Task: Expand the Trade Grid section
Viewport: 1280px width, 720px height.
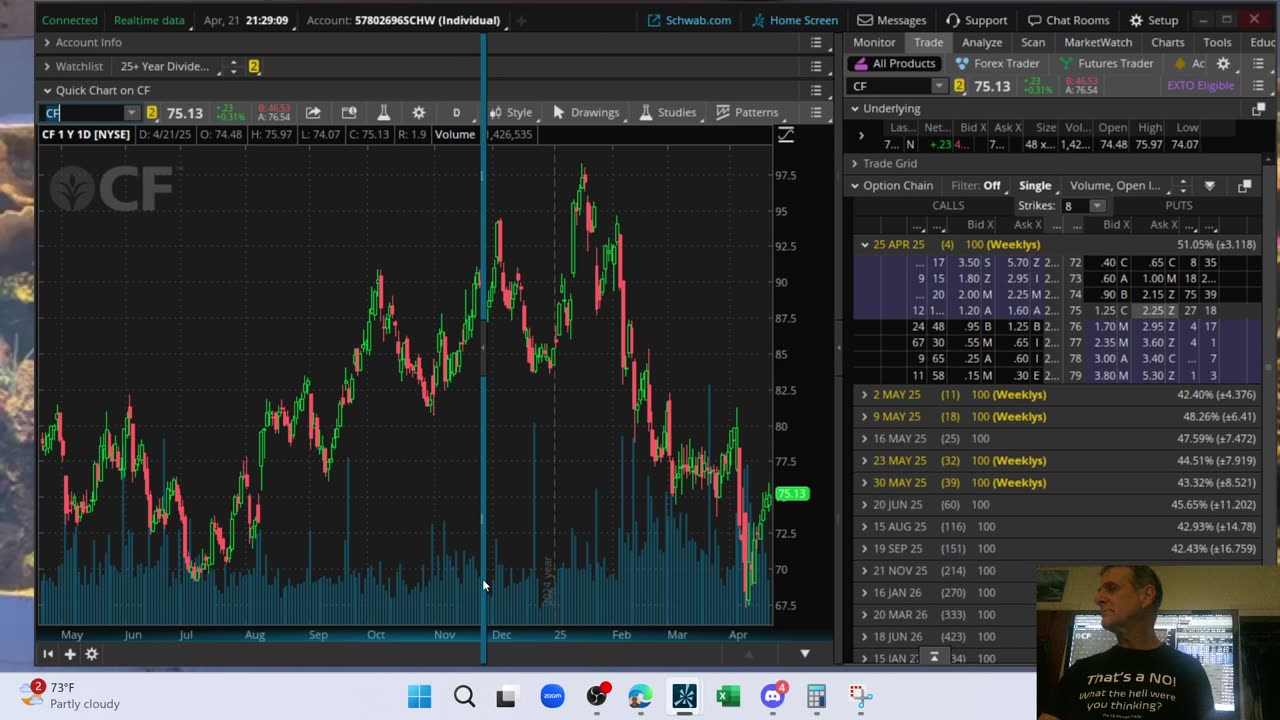Action: (854, 163)
